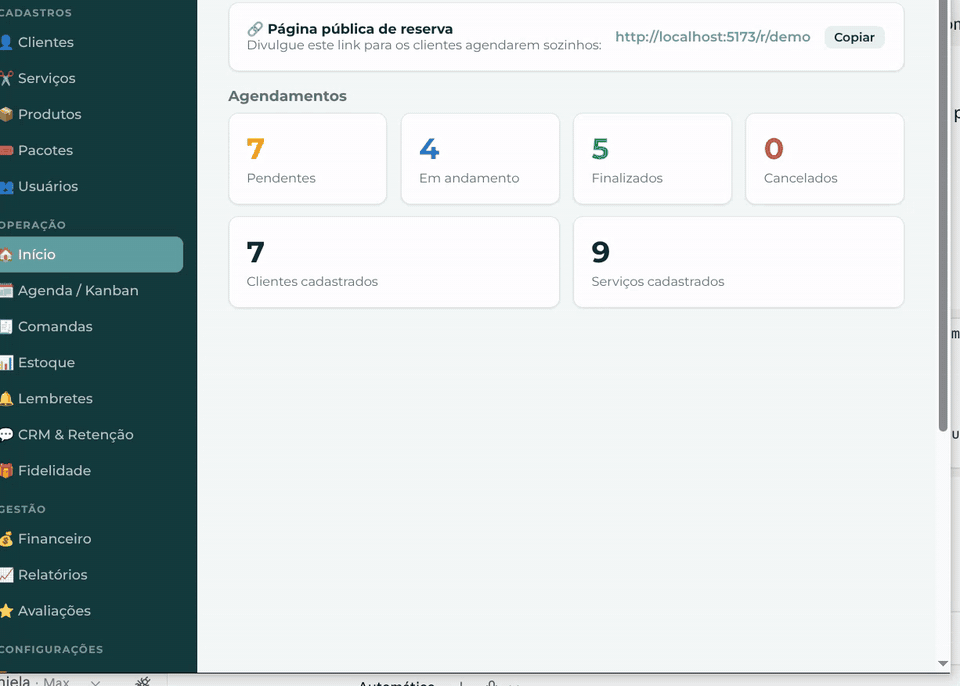Open the Cancelados card
The height and width of the screenshot is (686, 960).
pos(825,159)
